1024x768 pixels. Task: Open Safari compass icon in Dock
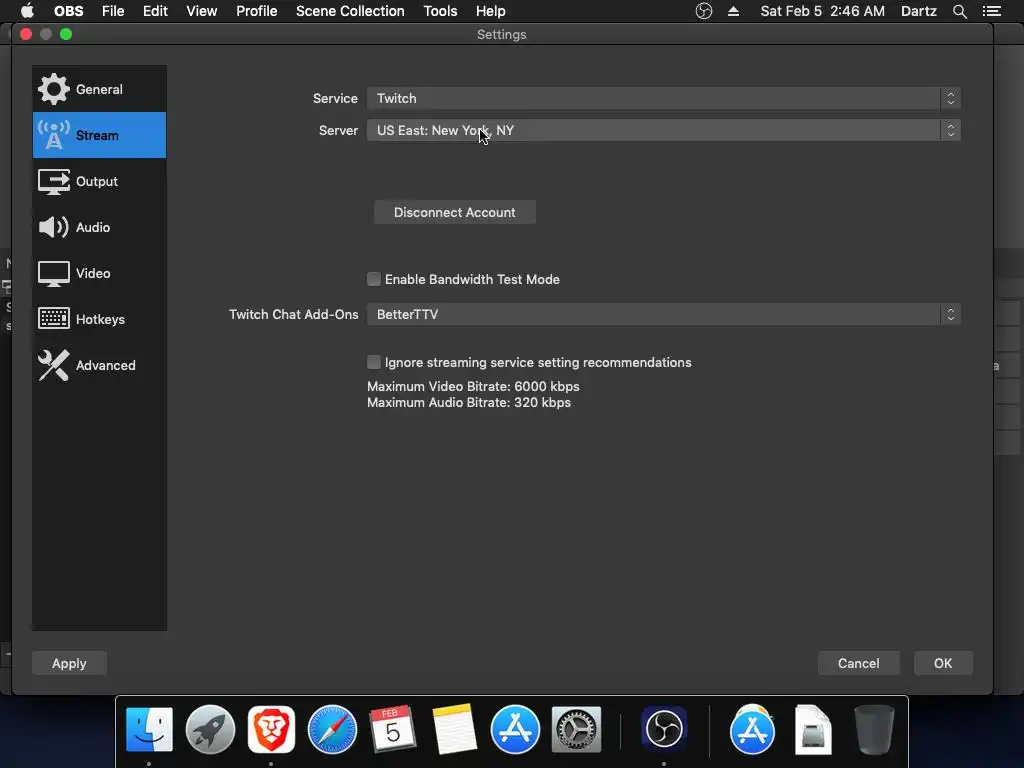(332, 729)
